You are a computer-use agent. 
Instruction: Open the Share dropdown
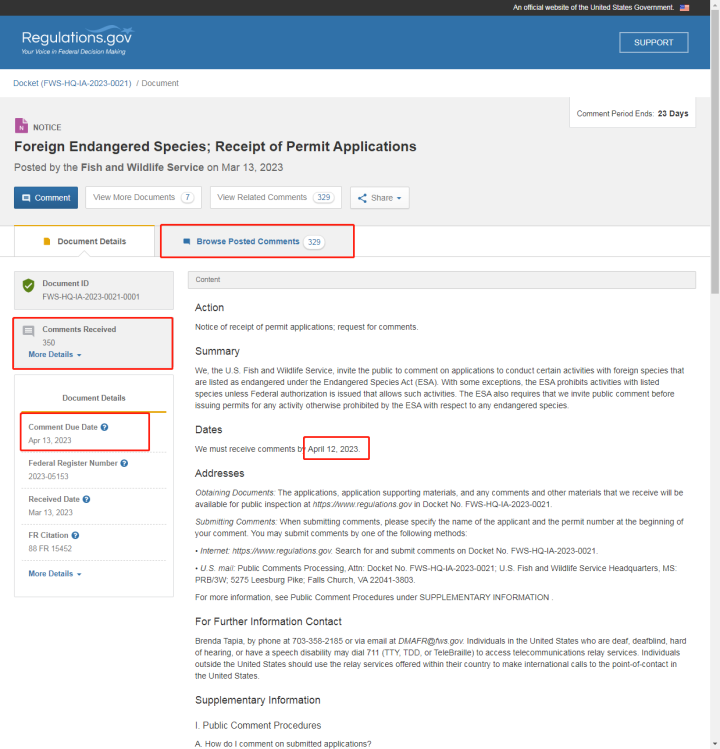click(379, 198)
